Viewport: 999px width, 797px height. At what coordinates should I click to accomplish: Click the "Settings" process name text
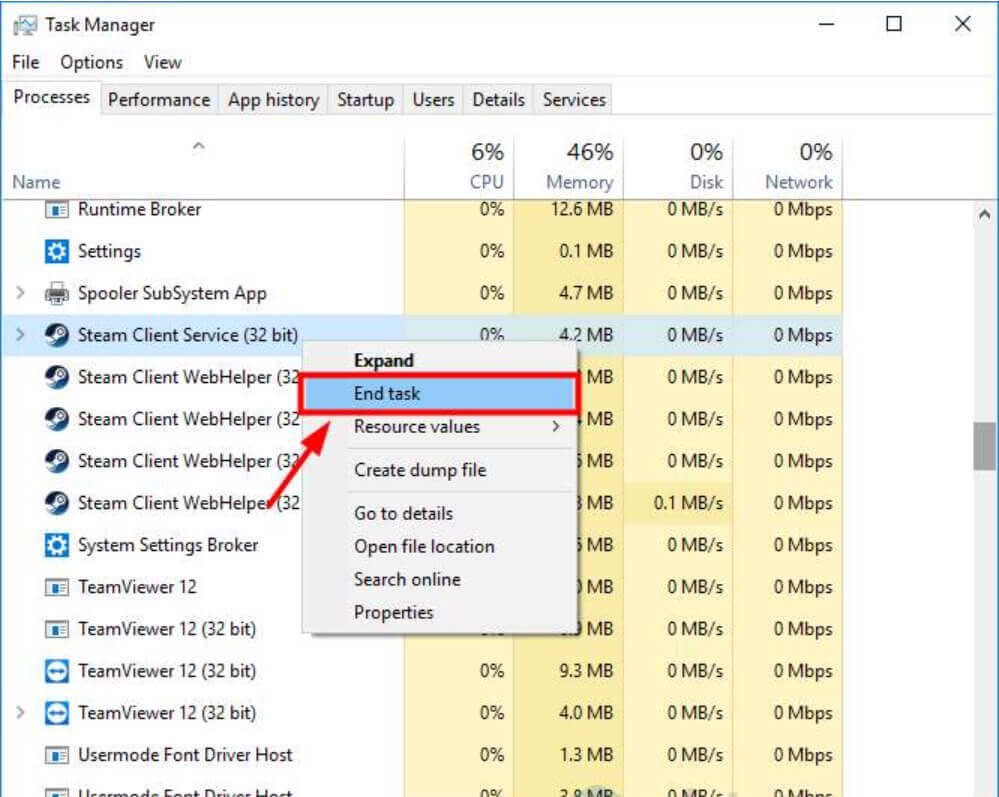[109, 252]
